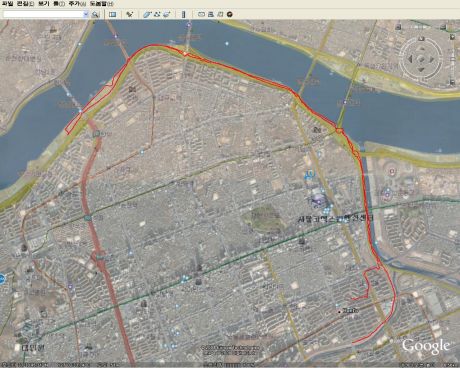Open the ruler measurement tool

(x=183, y=14)
